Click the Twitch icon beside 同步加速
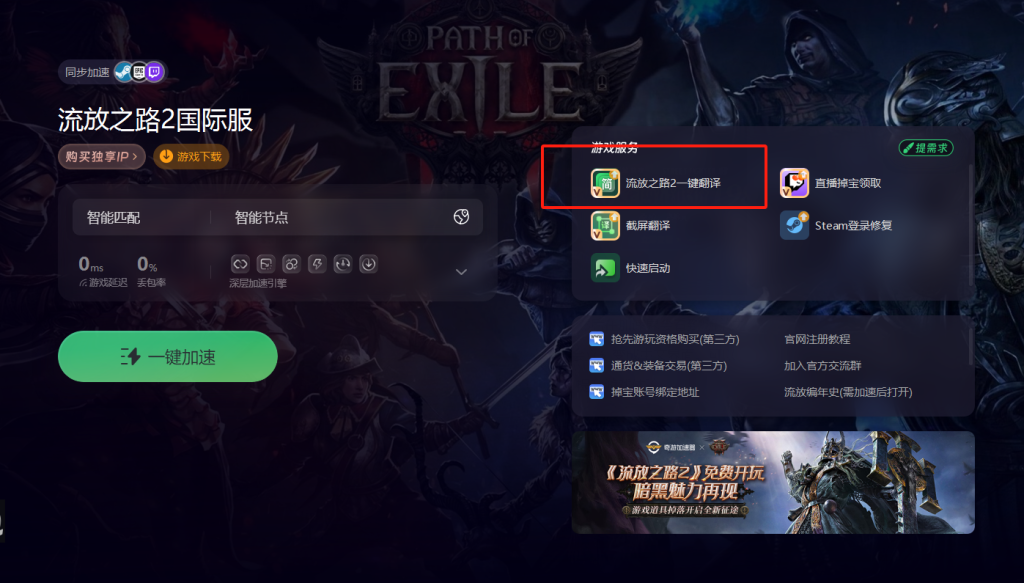1024x583 pixels. (x=154, y=72)
